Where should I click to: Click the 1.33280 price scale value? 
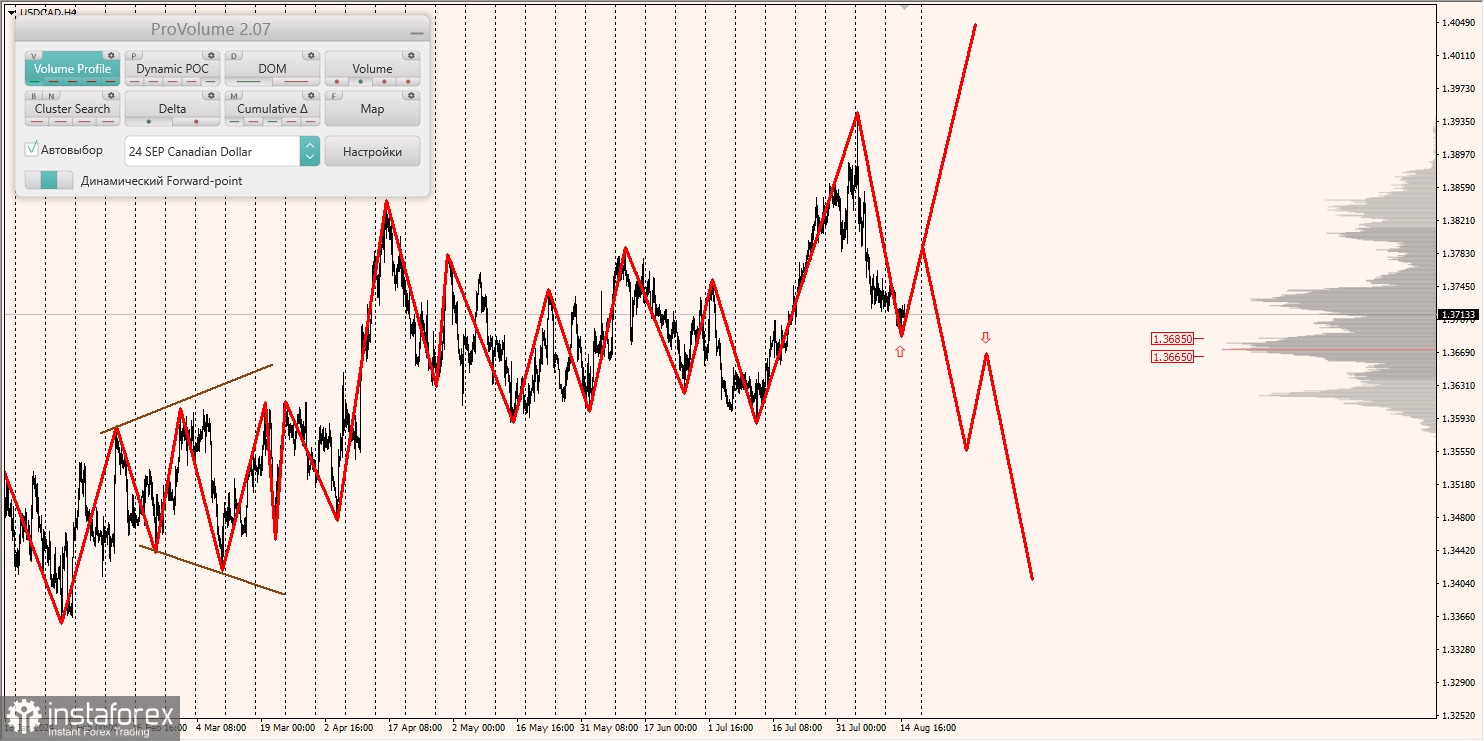[x=1458, y=649]
